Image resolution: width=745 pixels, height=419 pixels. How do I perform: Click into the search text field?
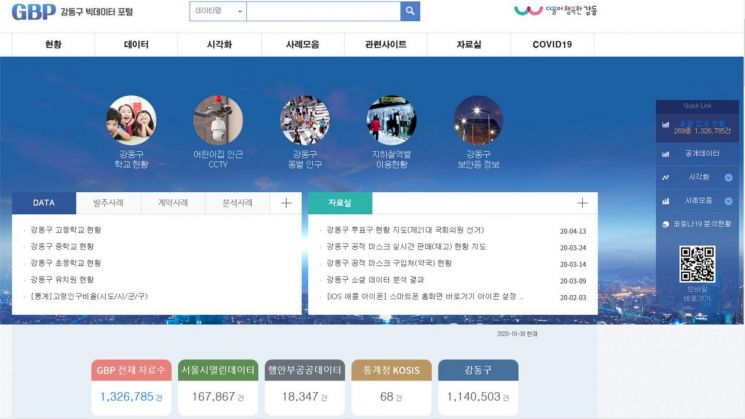pos(323,12)
